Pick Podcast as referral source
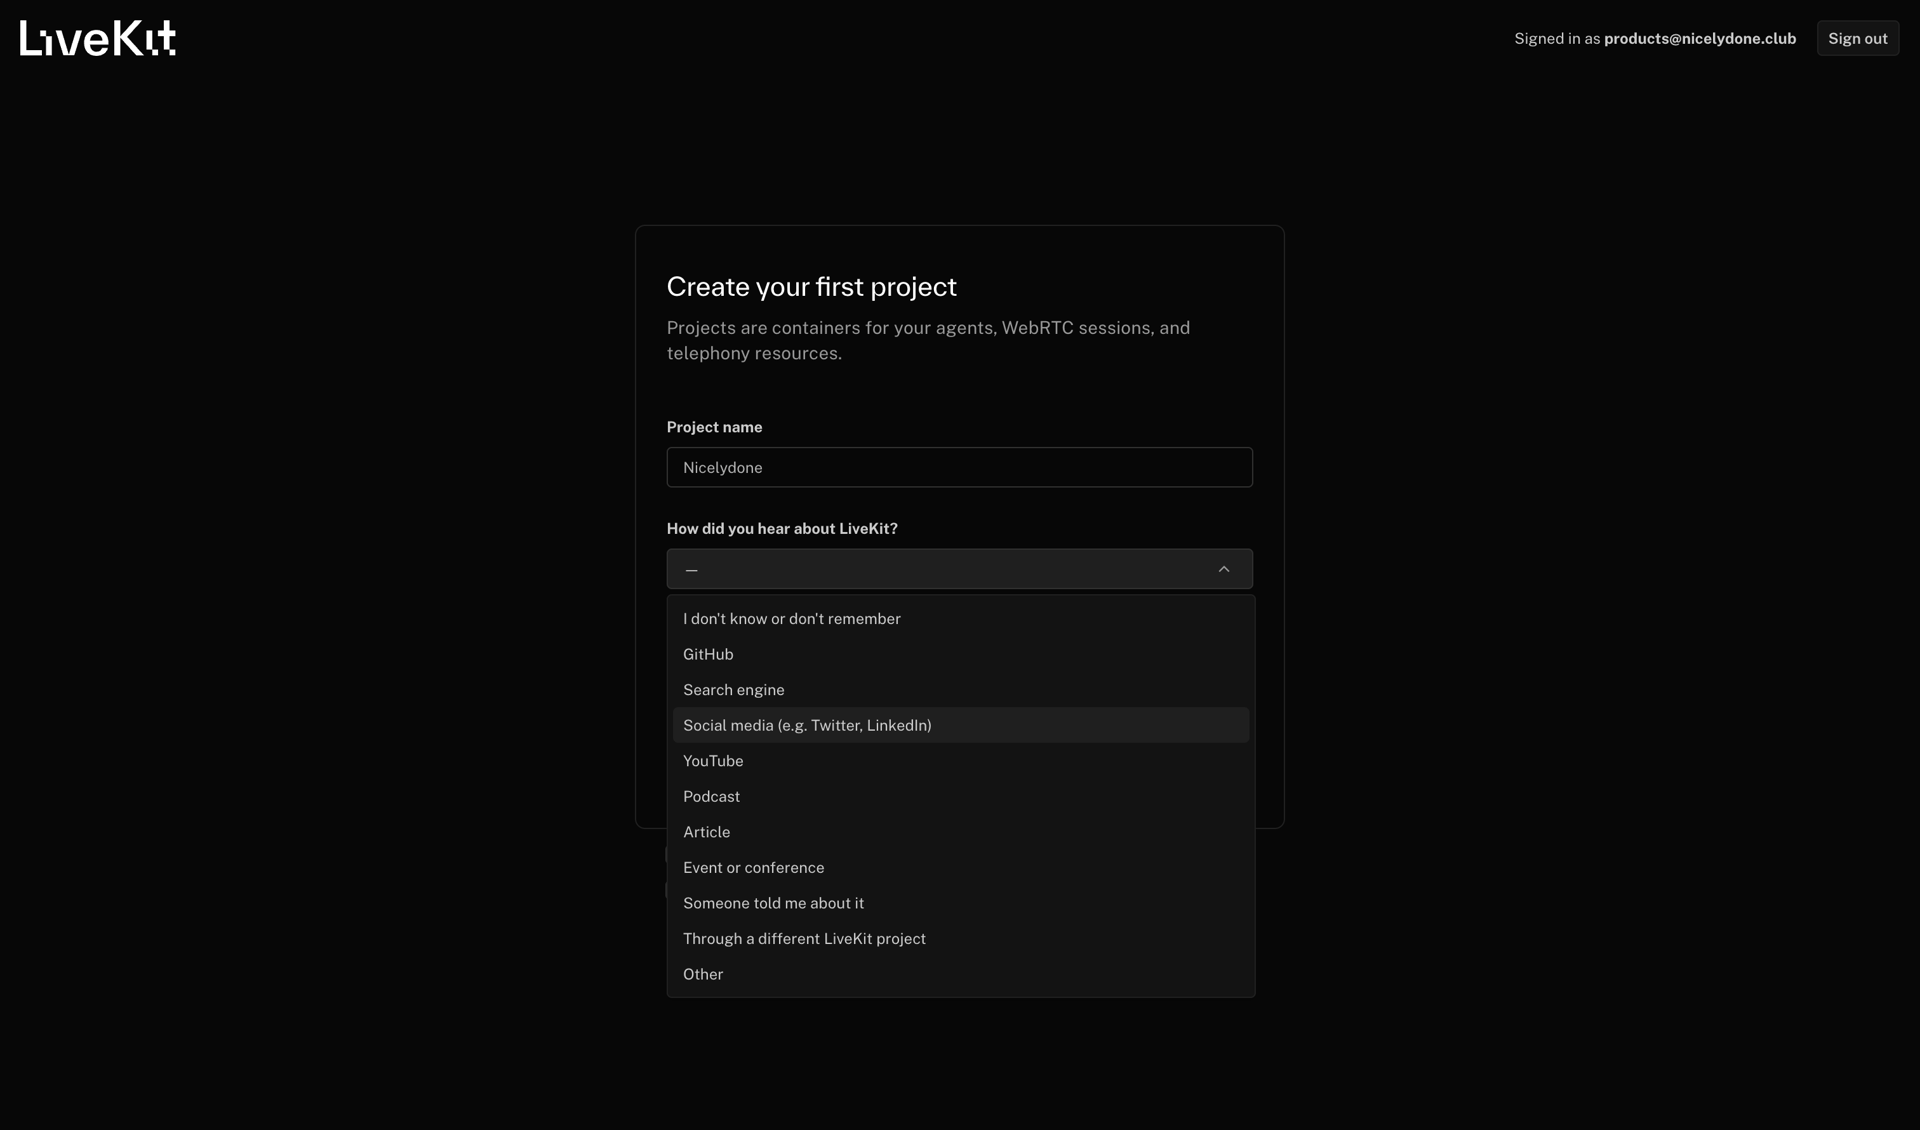 tap(711, 796)
